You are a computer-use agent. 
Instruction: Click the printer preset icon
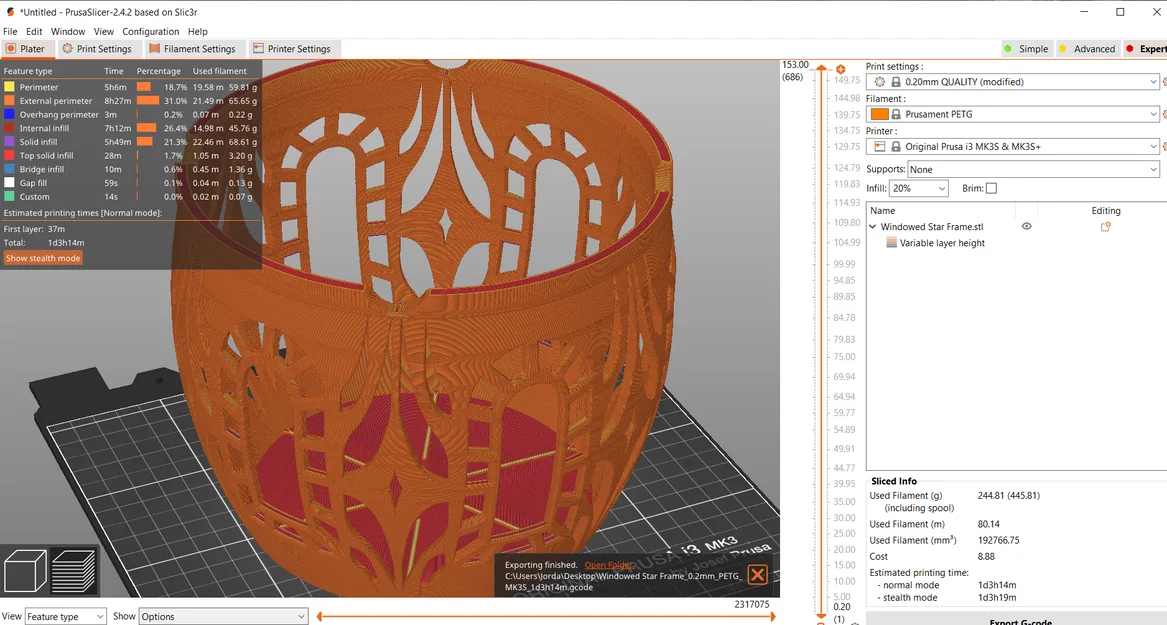(x=880, y=147)
